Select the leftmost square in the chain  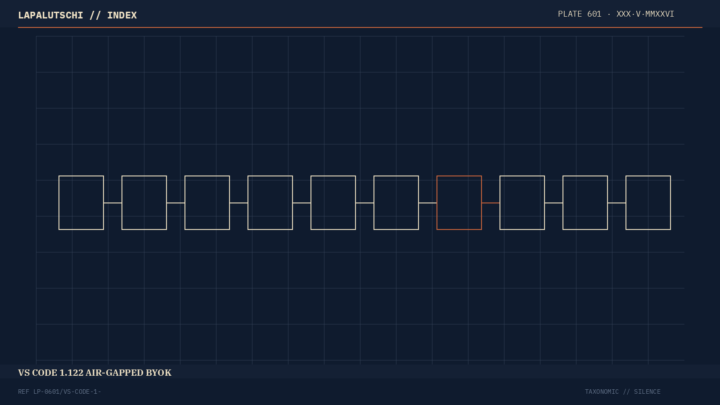pyautogui.click(x=81, y=202)
